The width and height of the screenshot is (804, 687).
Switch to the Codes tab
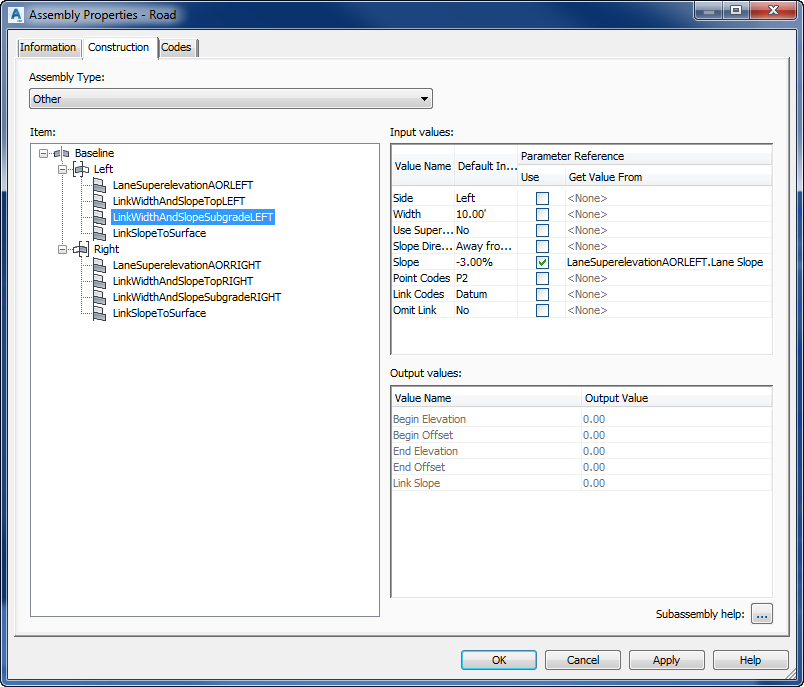point(176,47)
